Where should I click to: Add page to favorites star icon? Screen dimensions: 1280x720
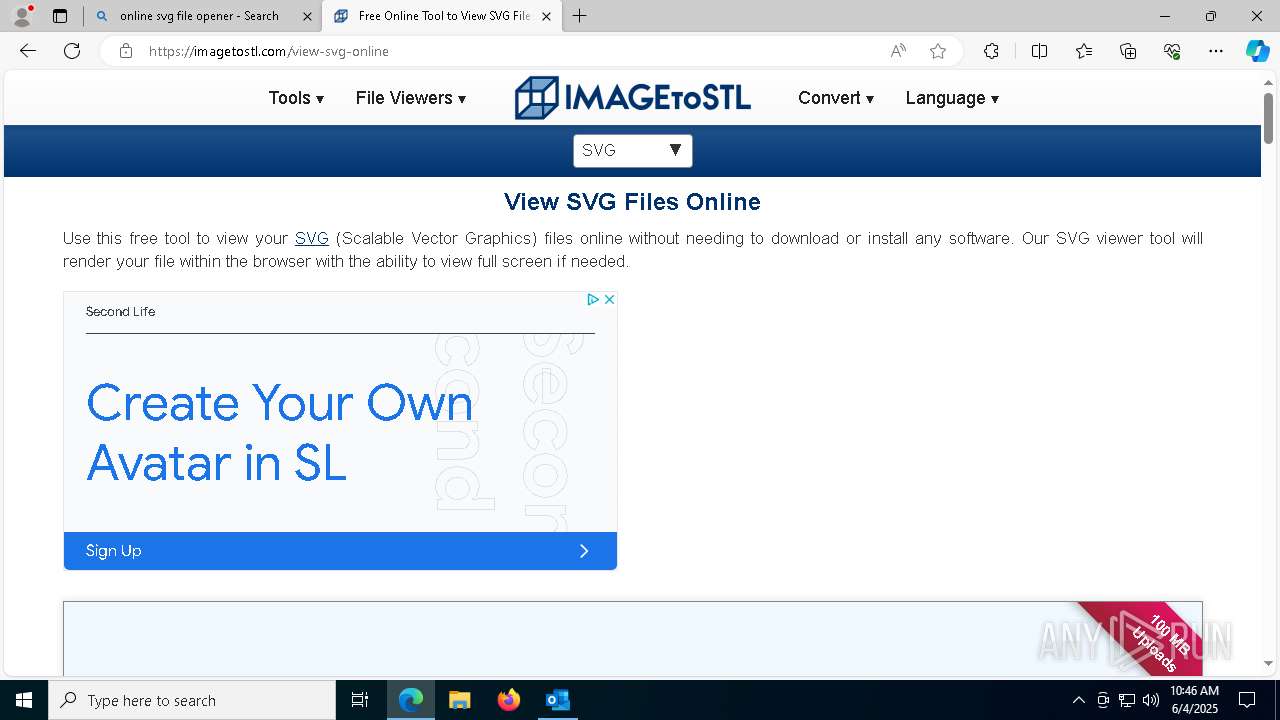point(938,51)
